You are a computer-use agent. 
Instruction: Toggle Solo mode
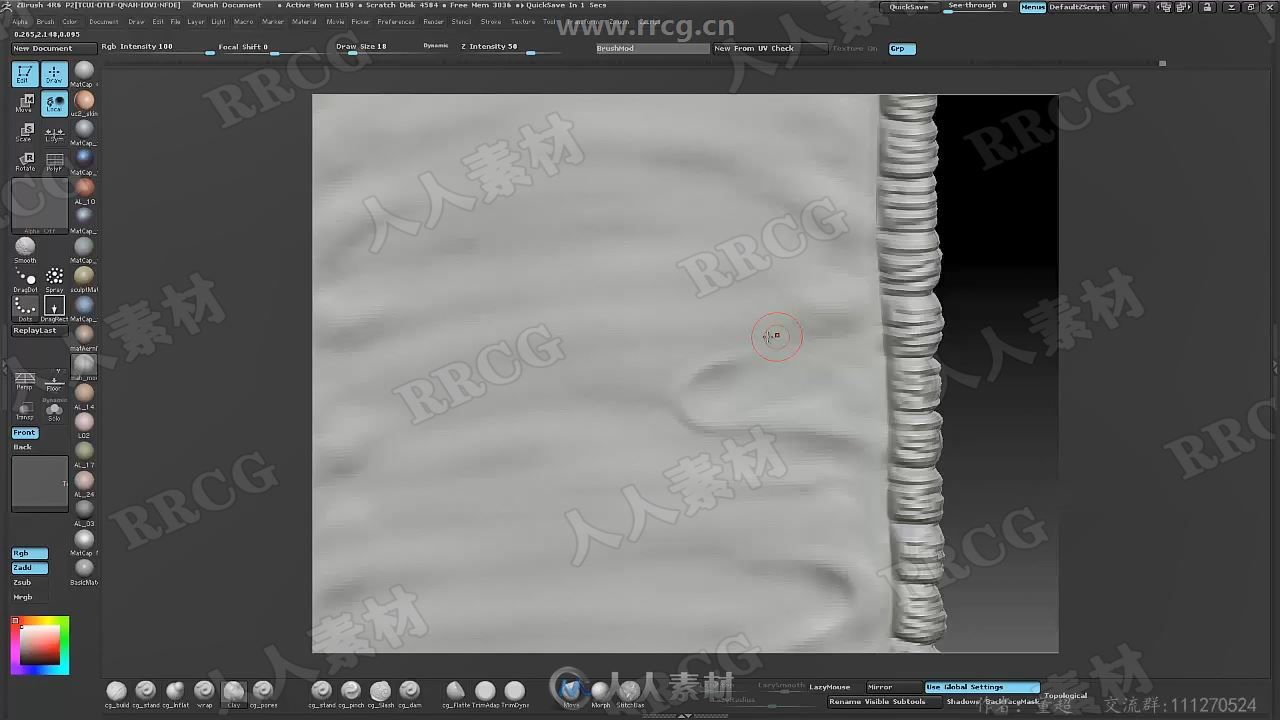54,410
